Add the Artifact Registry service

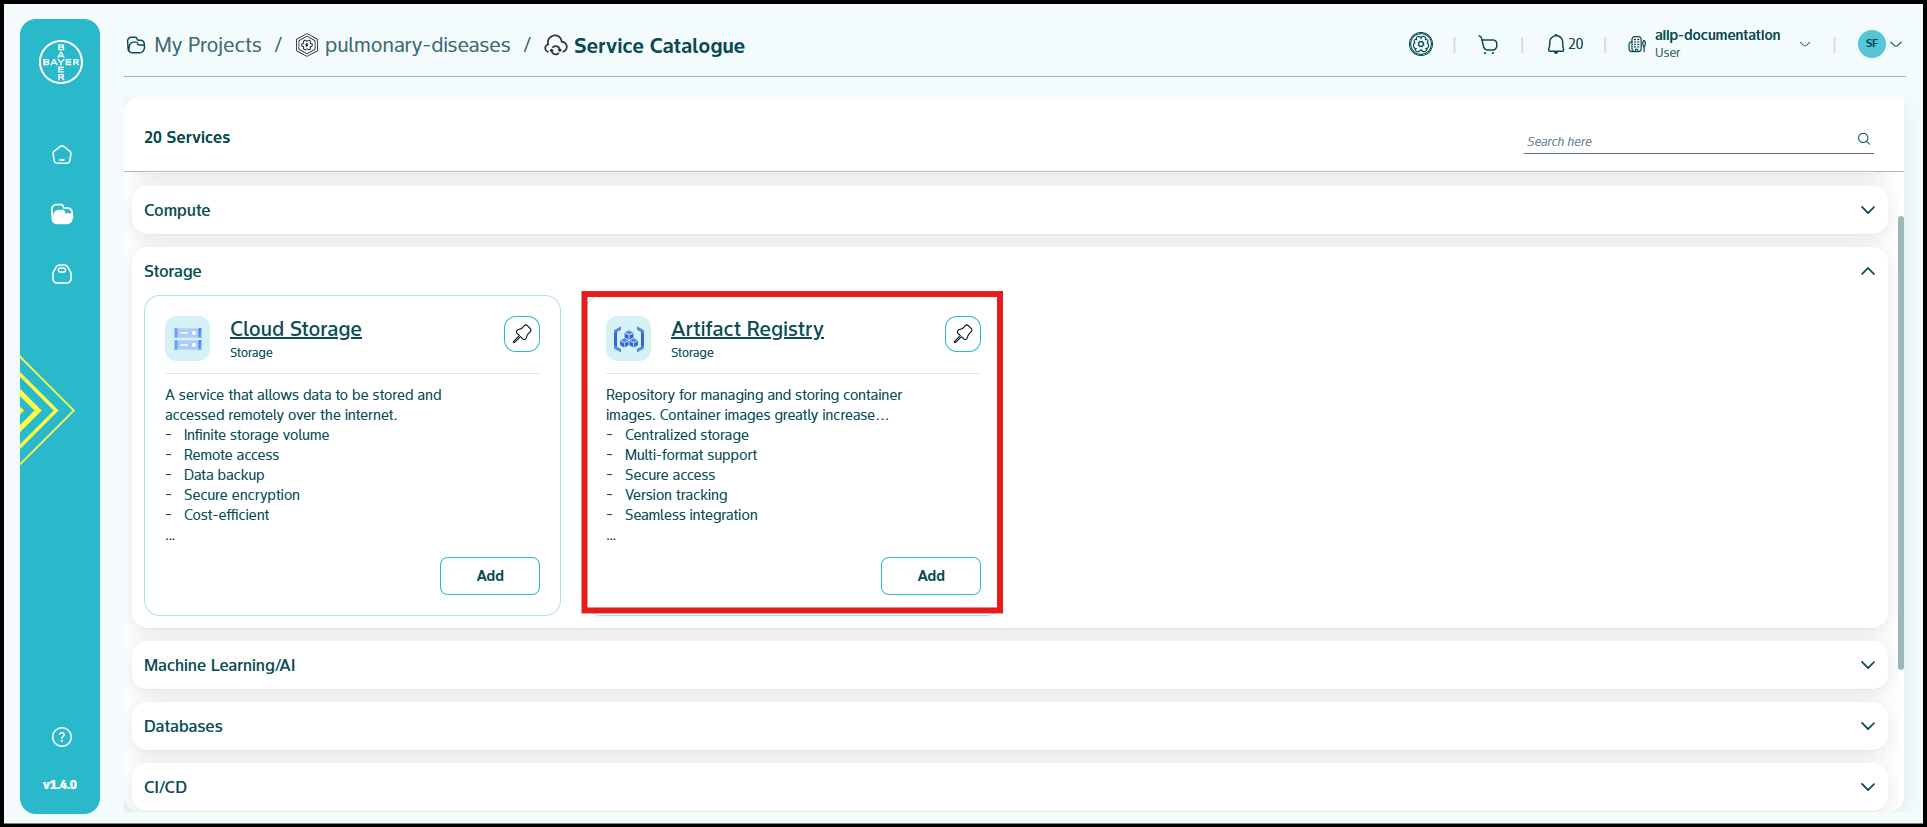(930, 576)
